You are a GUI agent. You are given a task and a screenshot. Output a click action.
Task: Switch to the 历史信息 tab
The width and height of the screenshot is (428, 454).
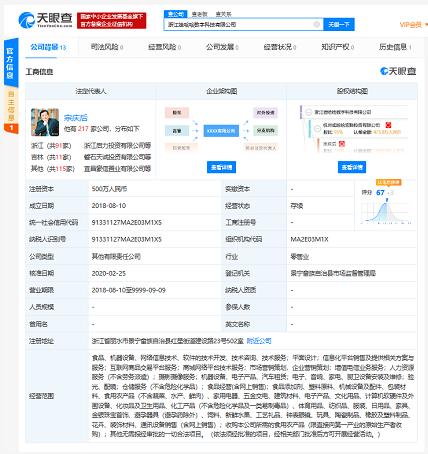[395, 47]
